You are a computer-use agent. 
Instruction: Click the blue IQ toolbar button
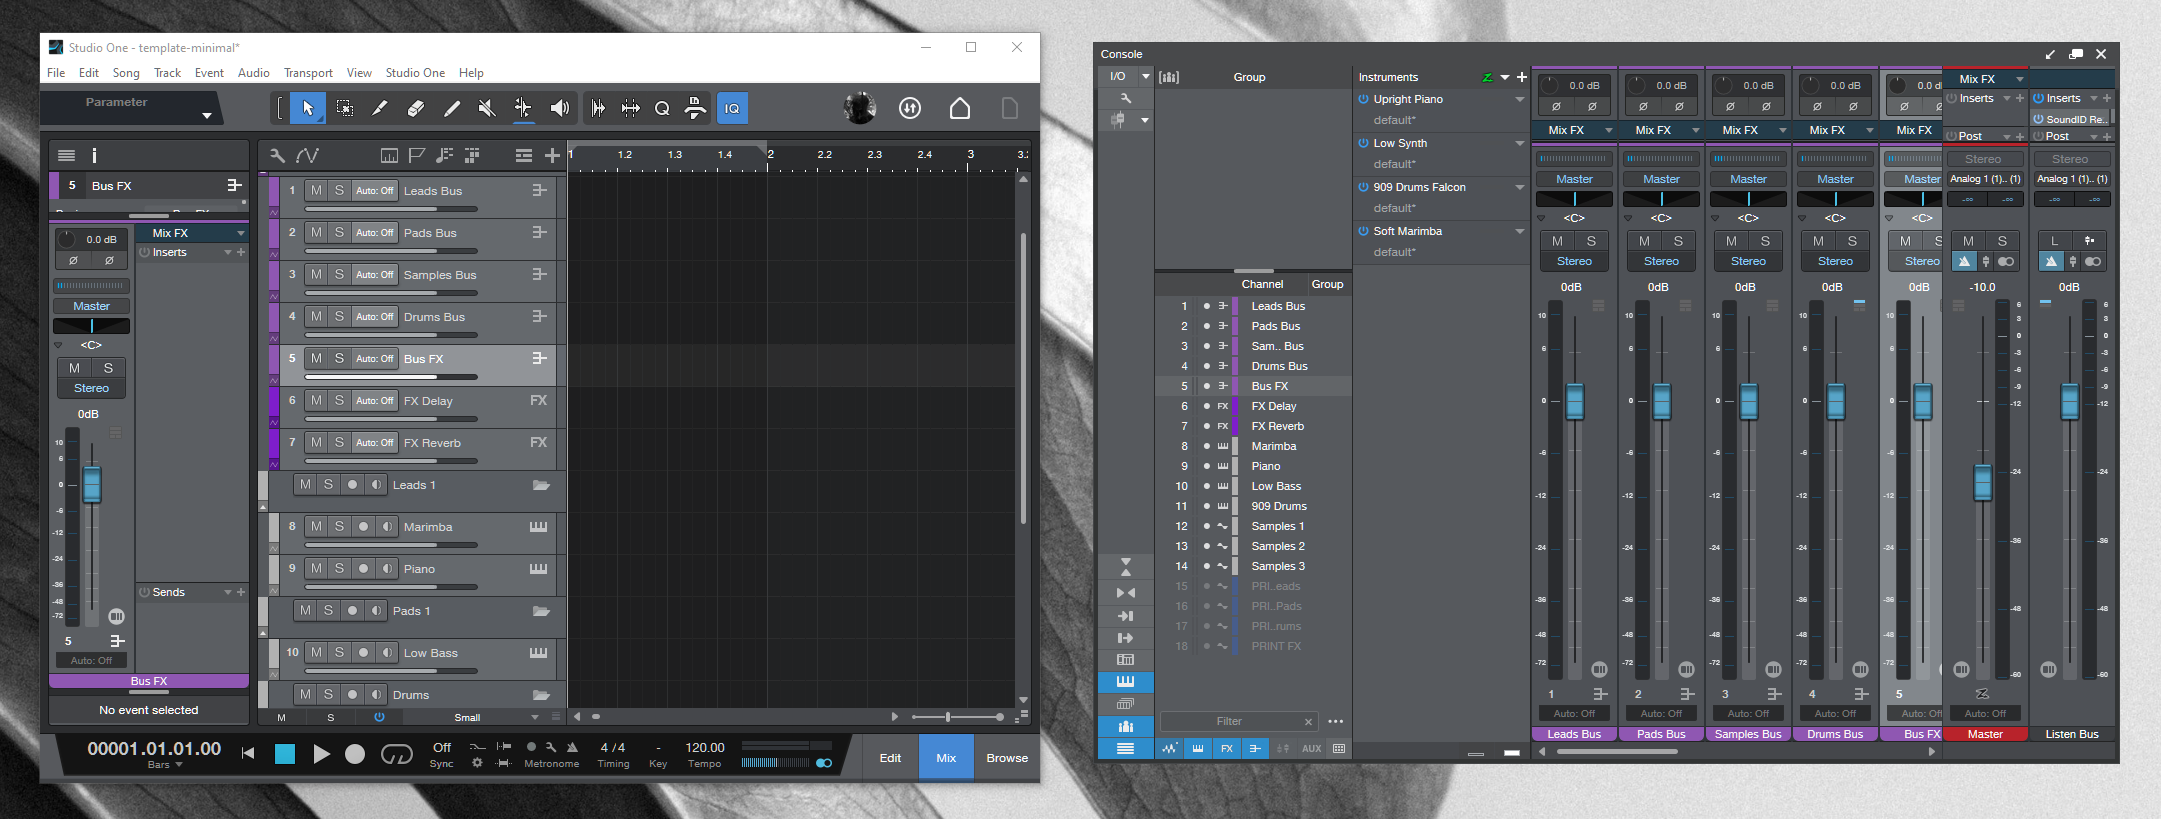point(732,108)
